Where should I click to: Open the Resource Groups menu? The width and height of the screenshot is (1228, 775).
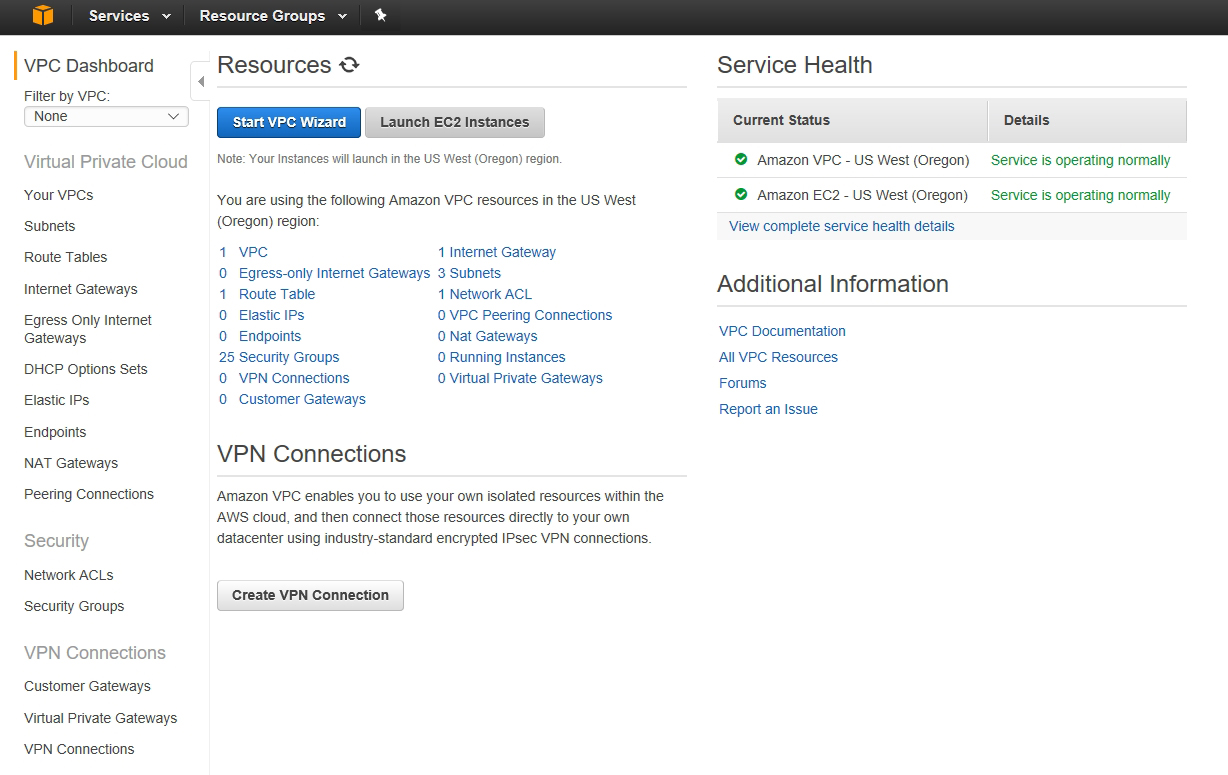tap(273, 16)
